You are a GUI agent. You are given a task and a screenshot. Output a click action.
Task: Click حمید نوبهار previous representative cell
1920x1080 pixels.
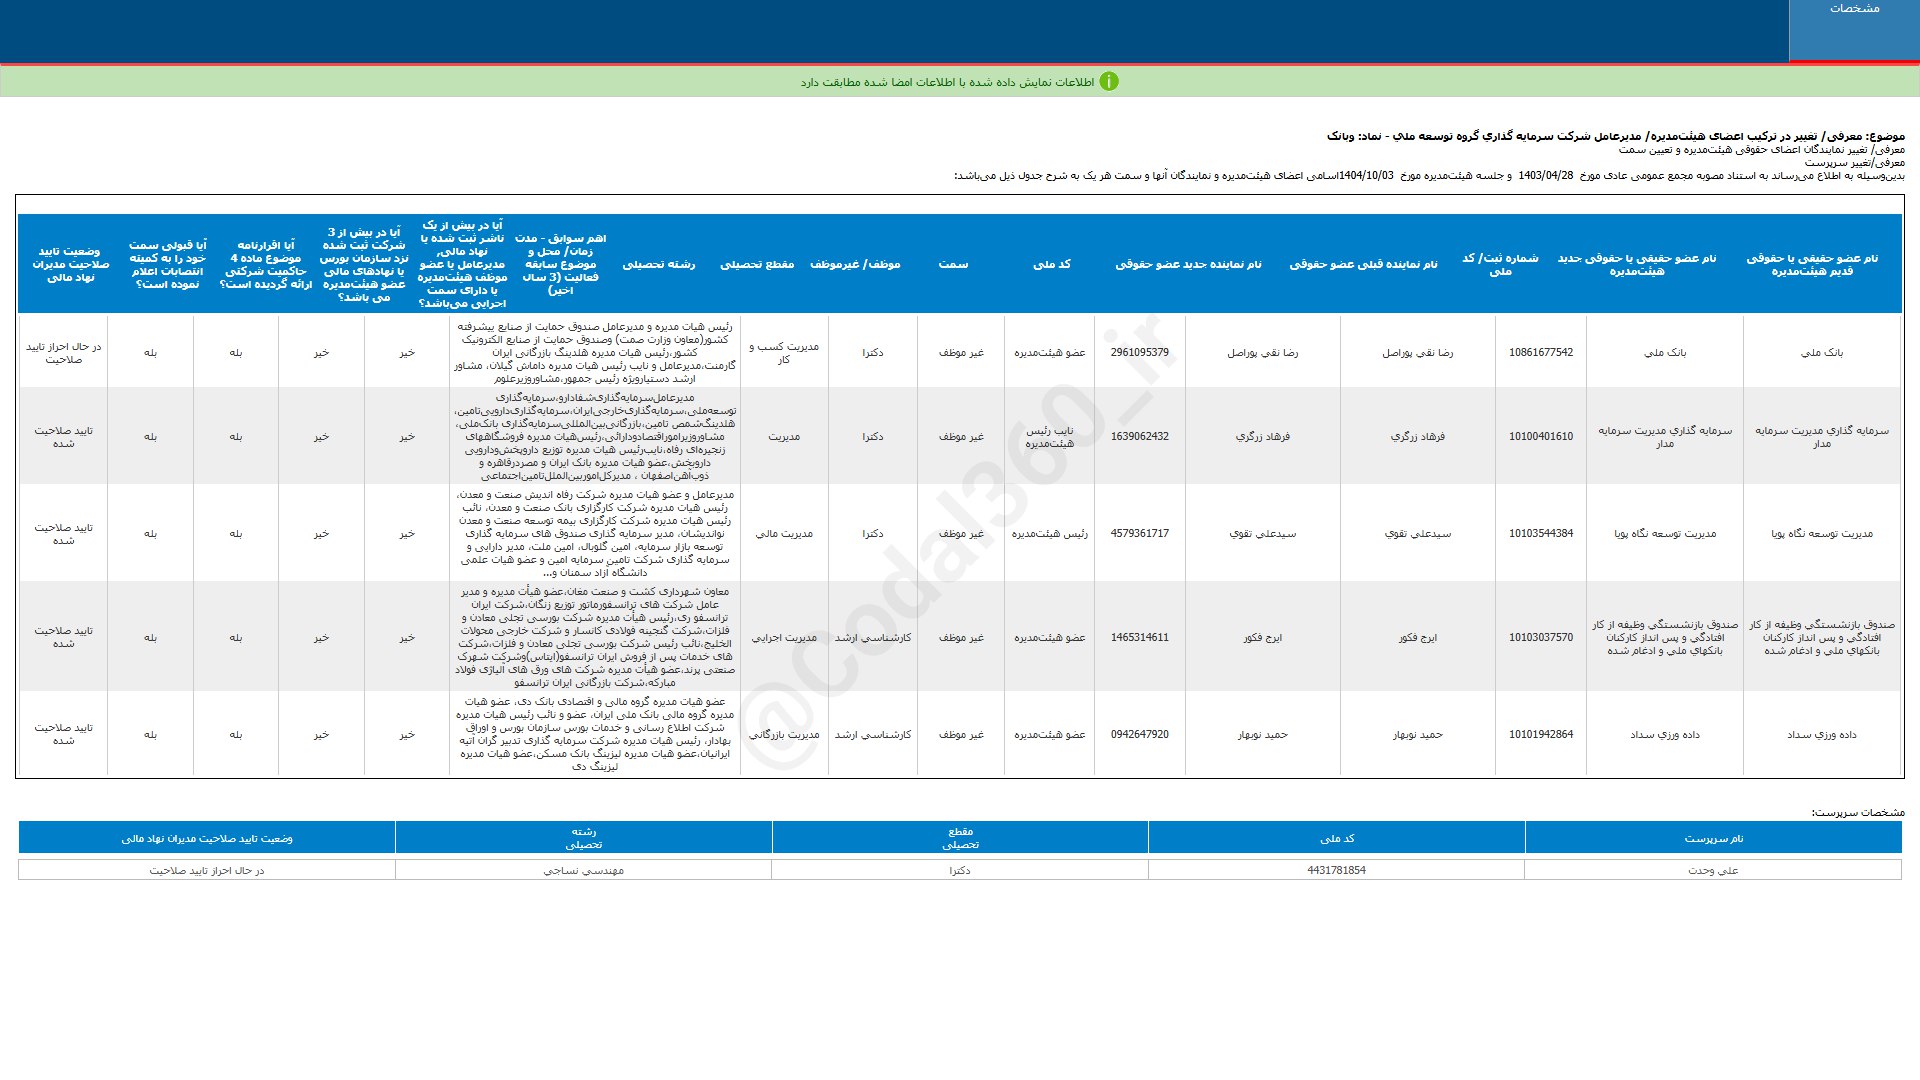tap(1417, 735)
